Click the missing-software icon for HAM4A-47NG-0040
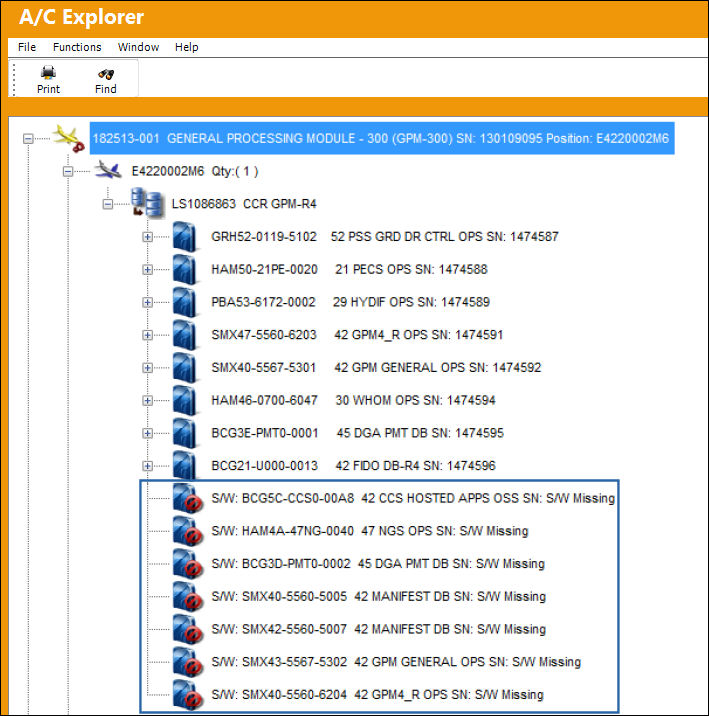 [x=188, y=531]
